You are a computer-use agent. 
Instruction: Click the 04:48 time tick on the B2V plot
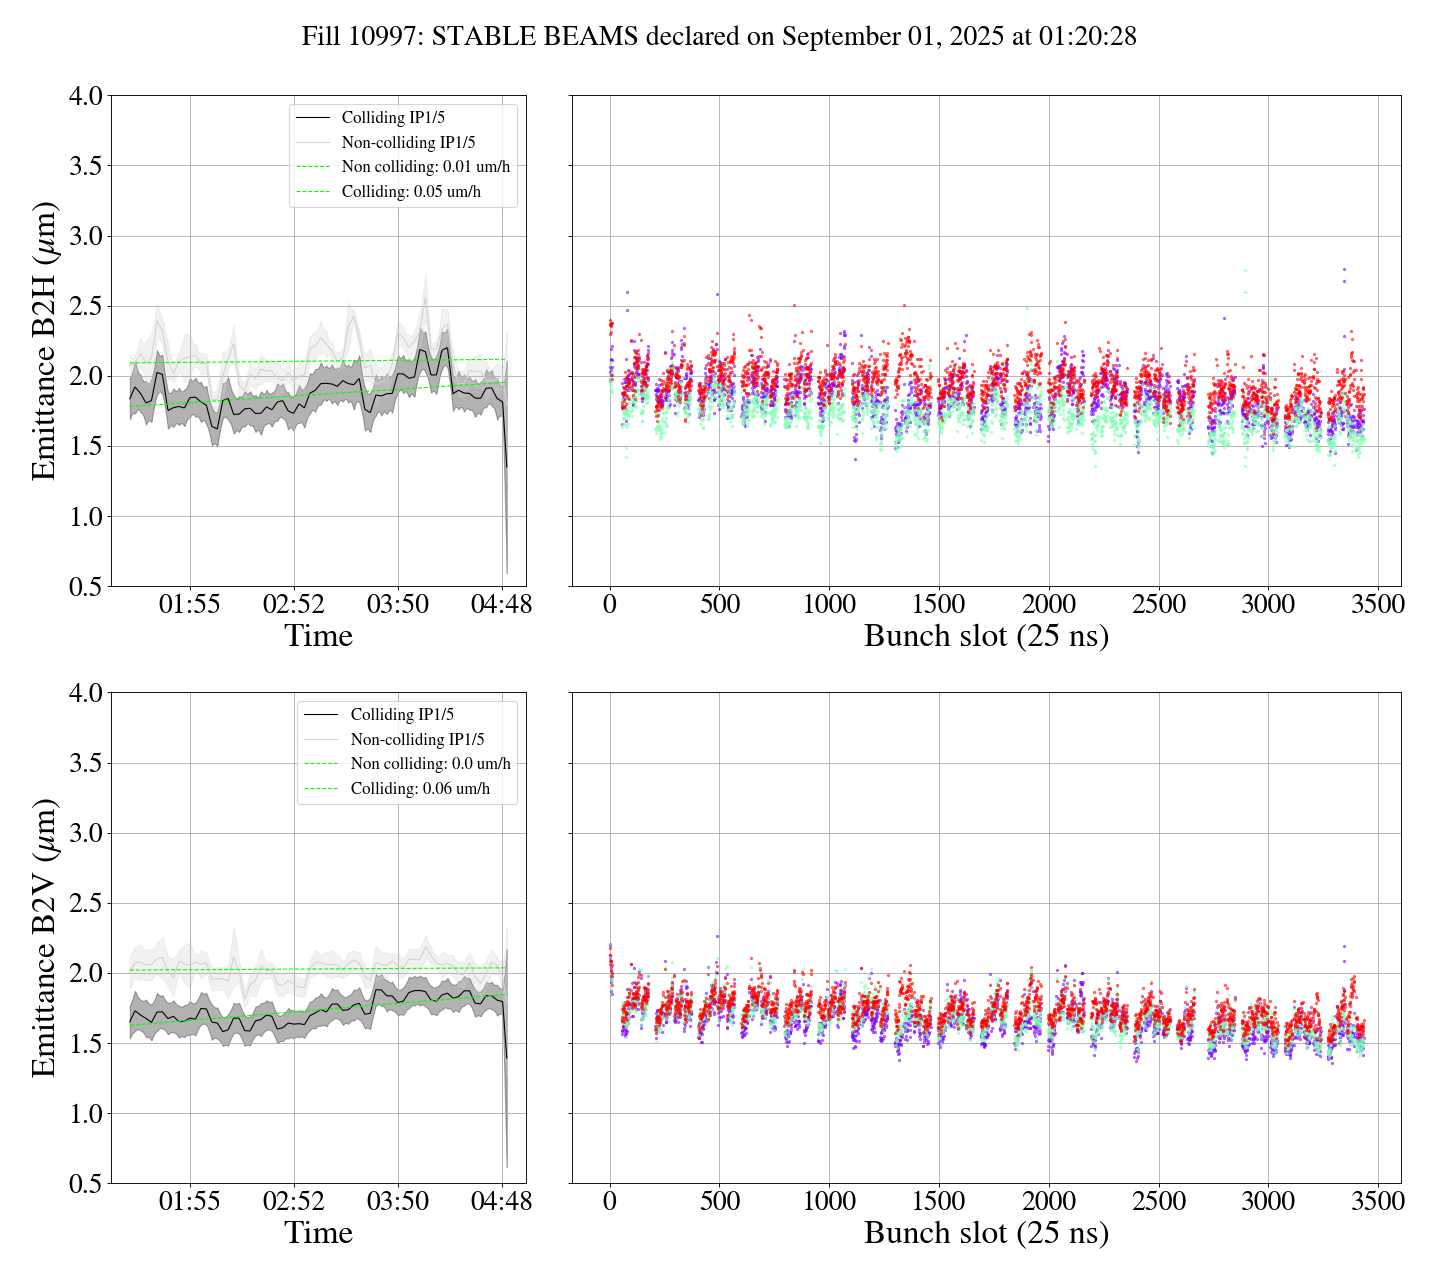point(501,1202)
